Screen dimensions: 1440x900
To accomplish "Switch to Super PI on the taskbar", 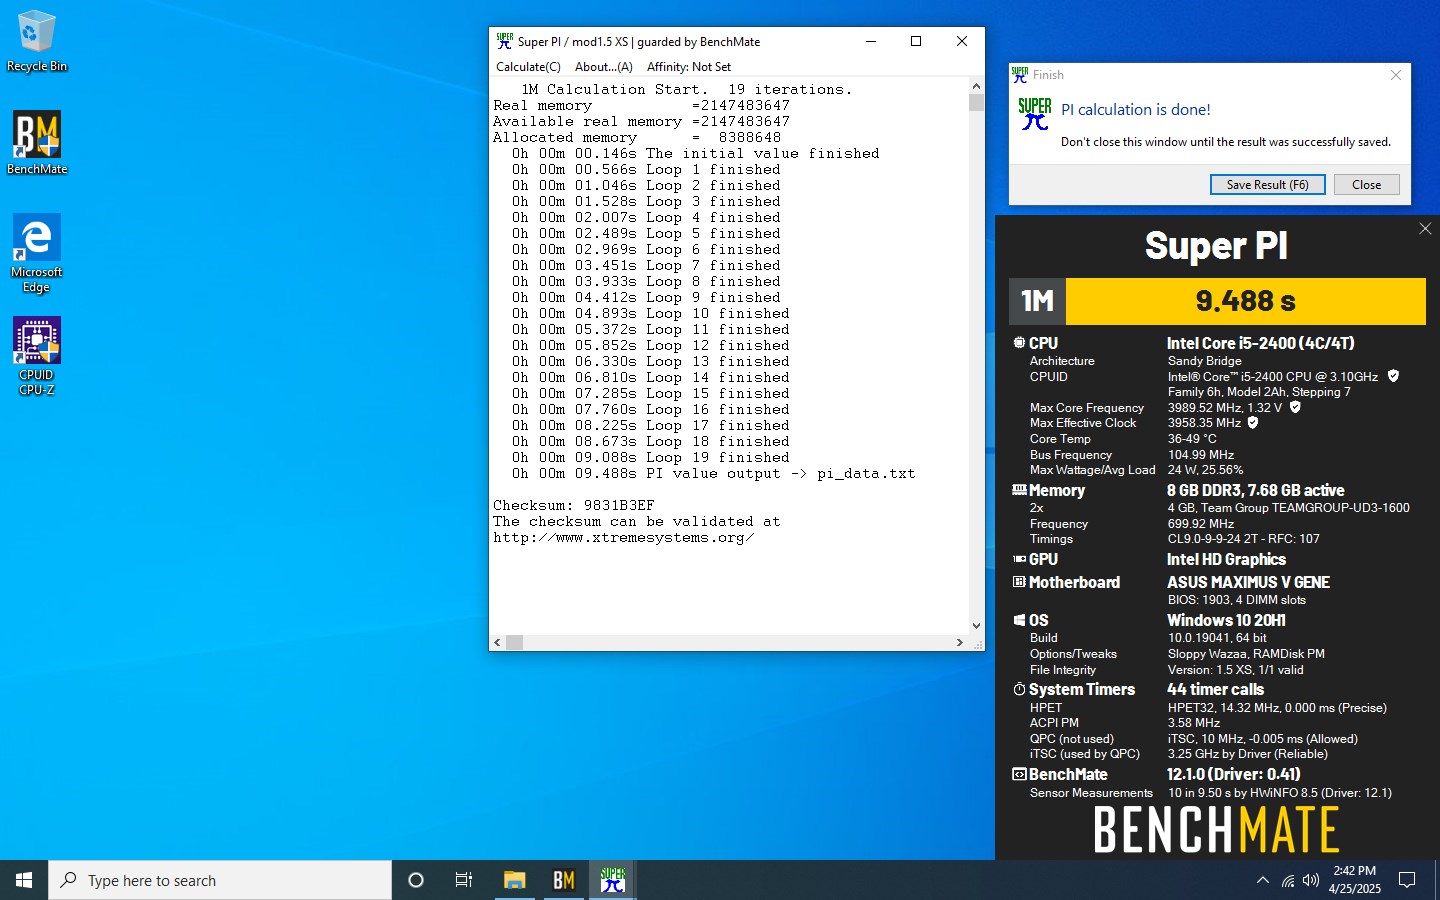I will click(x=612, y=880).
